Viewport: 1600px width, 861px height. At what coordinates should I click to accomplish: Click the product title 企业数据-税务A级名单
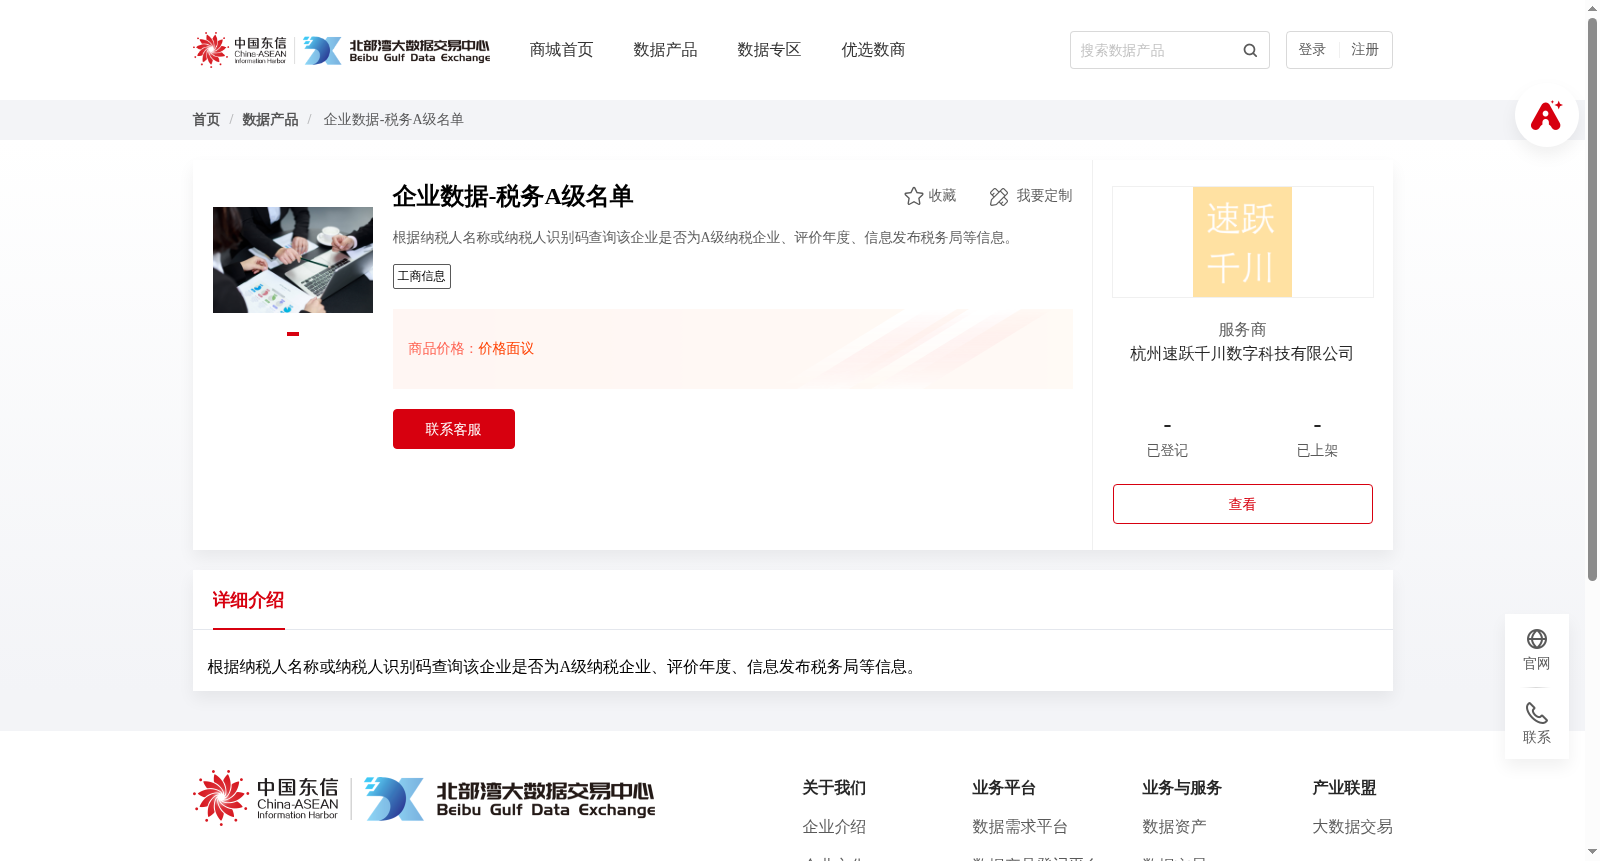click(x=513, y=196)
